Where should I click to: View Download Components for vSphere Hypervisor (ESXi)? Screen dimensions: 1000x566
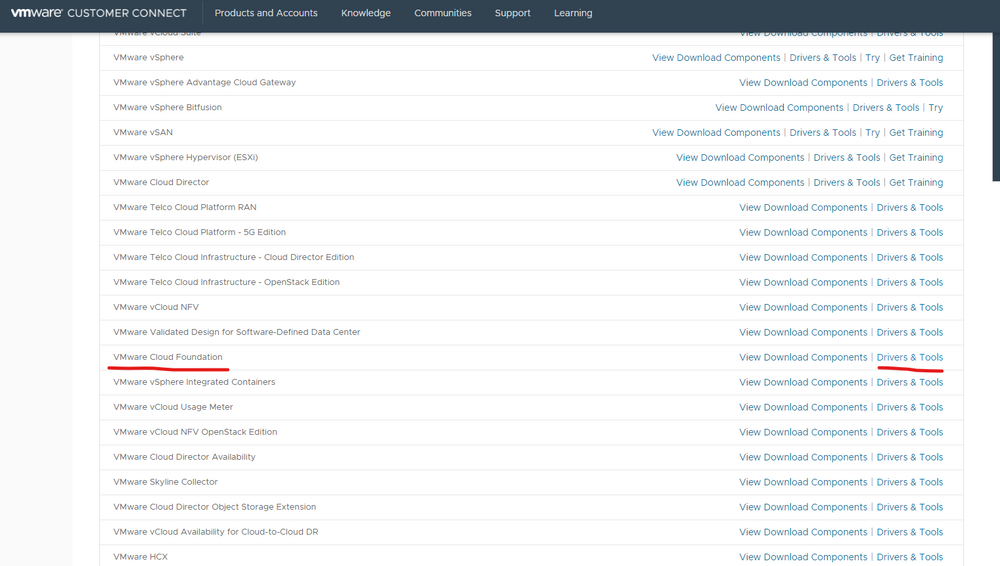pyautogui.click(x=740, y=157)
